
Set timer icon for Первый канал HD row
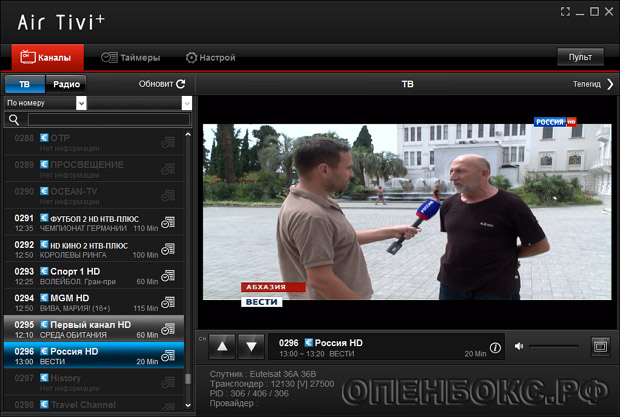(168, 329)
